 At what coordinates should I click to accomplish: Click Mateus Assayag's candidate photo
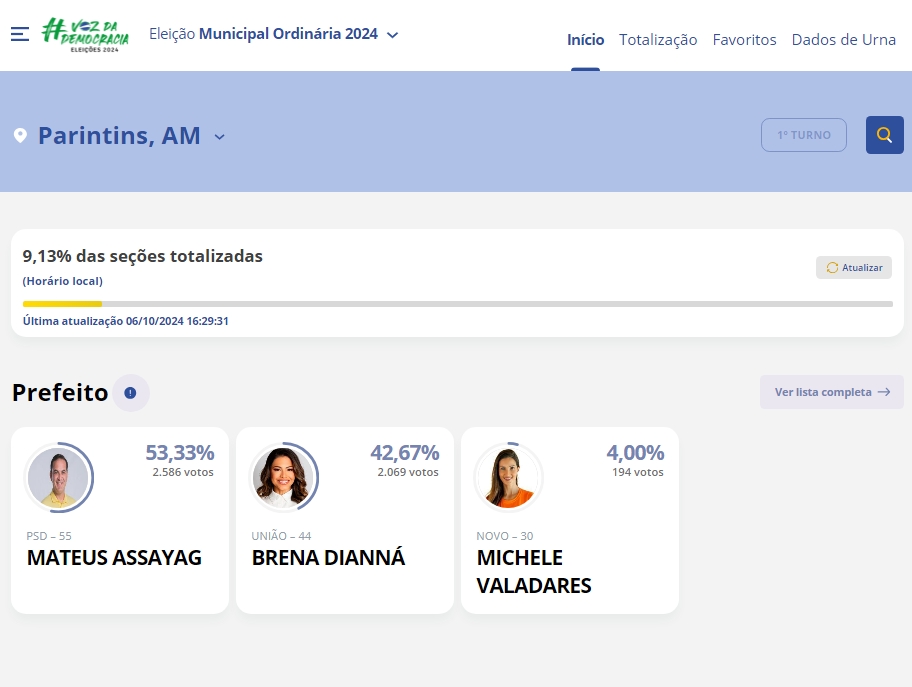(57, 477)
